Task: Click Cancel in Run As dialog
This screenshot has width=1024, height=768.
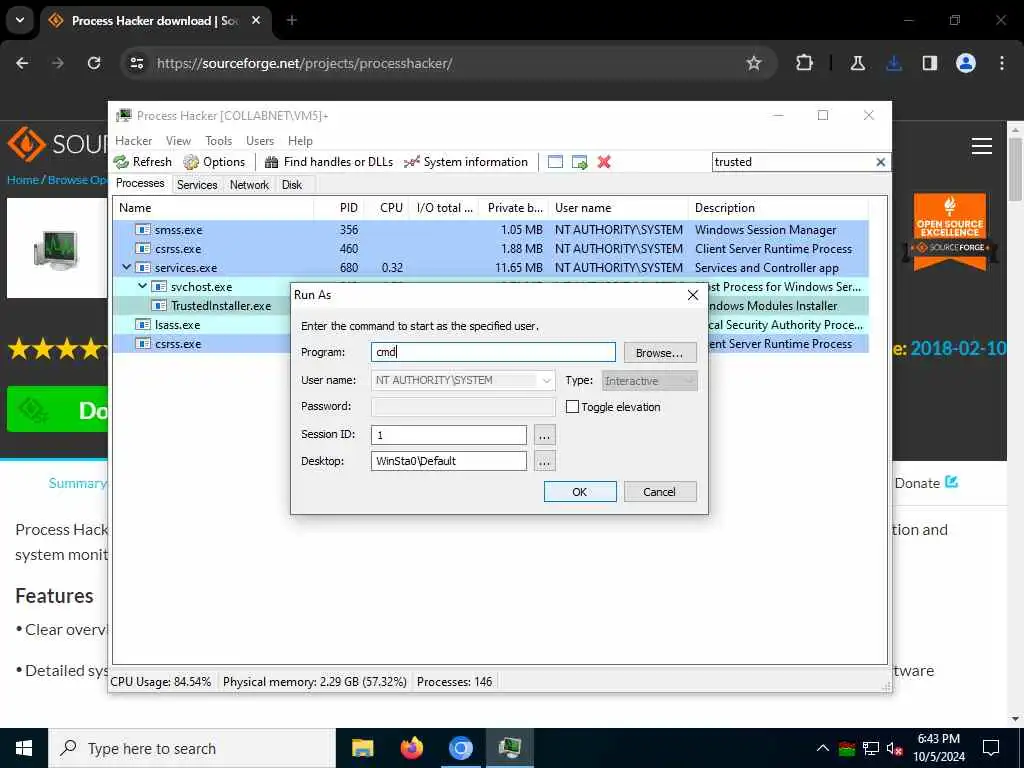Action: [660, 492]
